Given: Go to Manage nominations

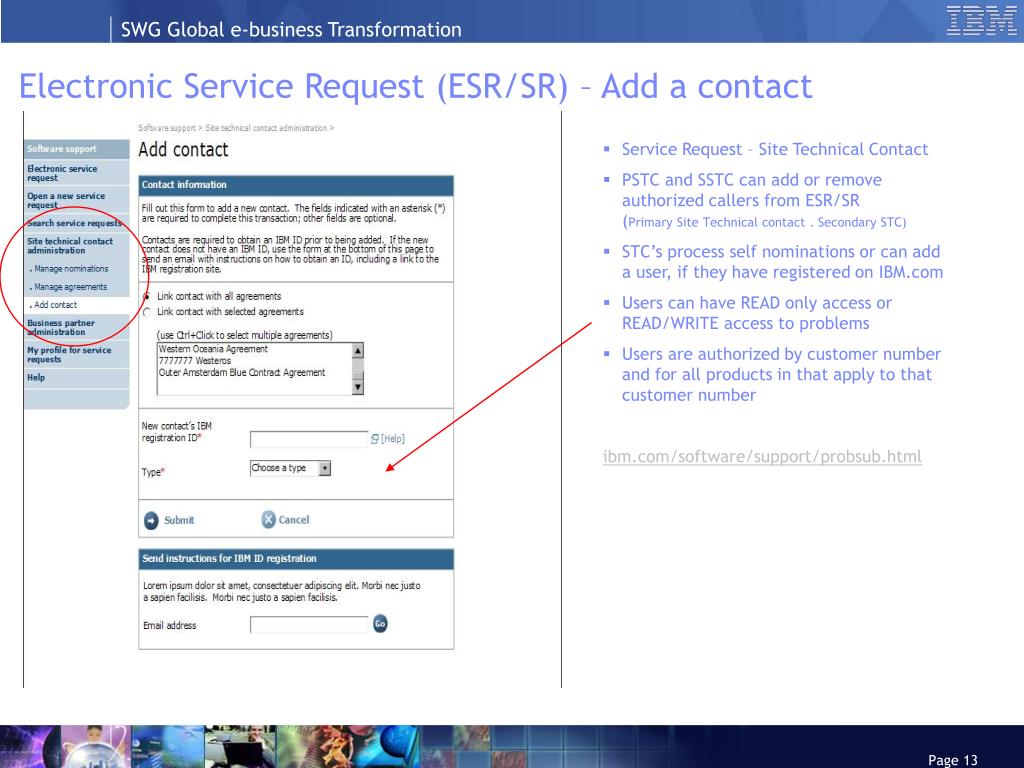Looking at the screenshot, I should pyautogui.click(x=71, y=268).
